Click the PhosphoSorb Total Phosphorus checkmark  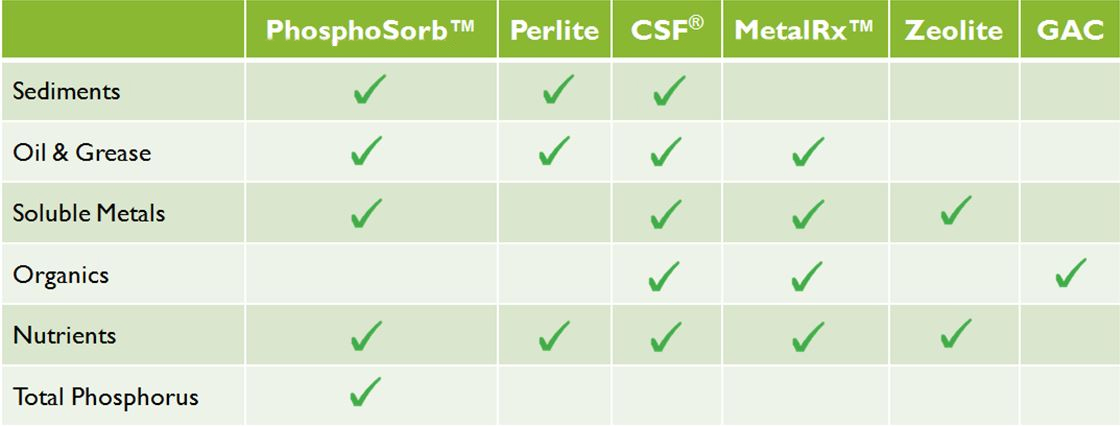[366, 392]
